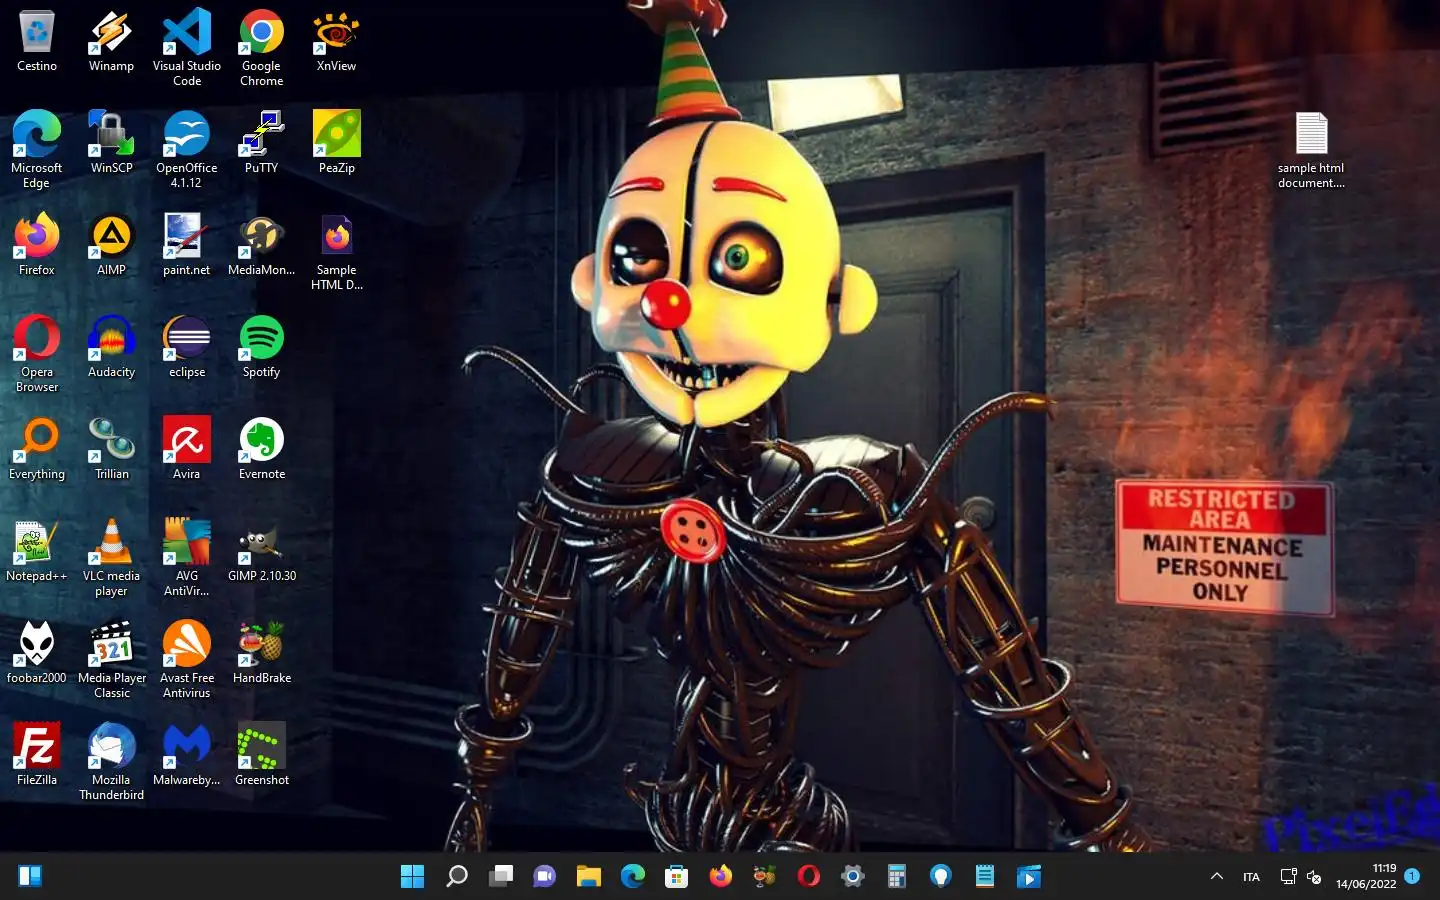This screenshot has height=900, width=1440.
Task: Select the Firefox desktop shortcut
Action: tap(37, 246)
